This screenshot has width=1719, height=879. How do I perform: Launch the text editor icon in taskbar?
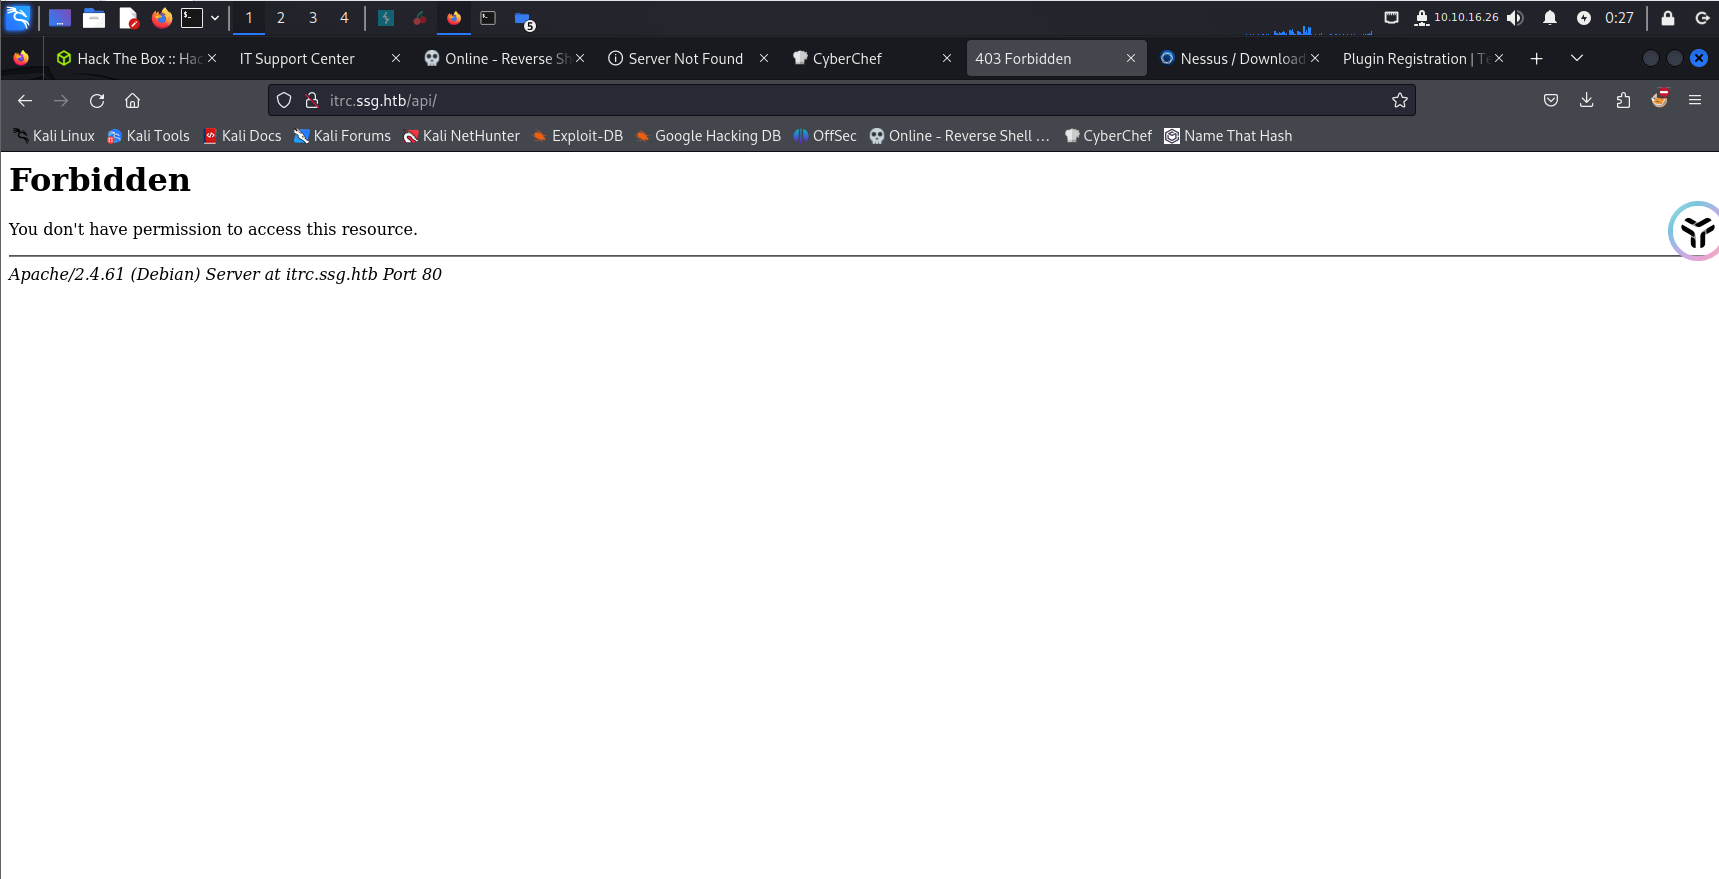(128, 18)
